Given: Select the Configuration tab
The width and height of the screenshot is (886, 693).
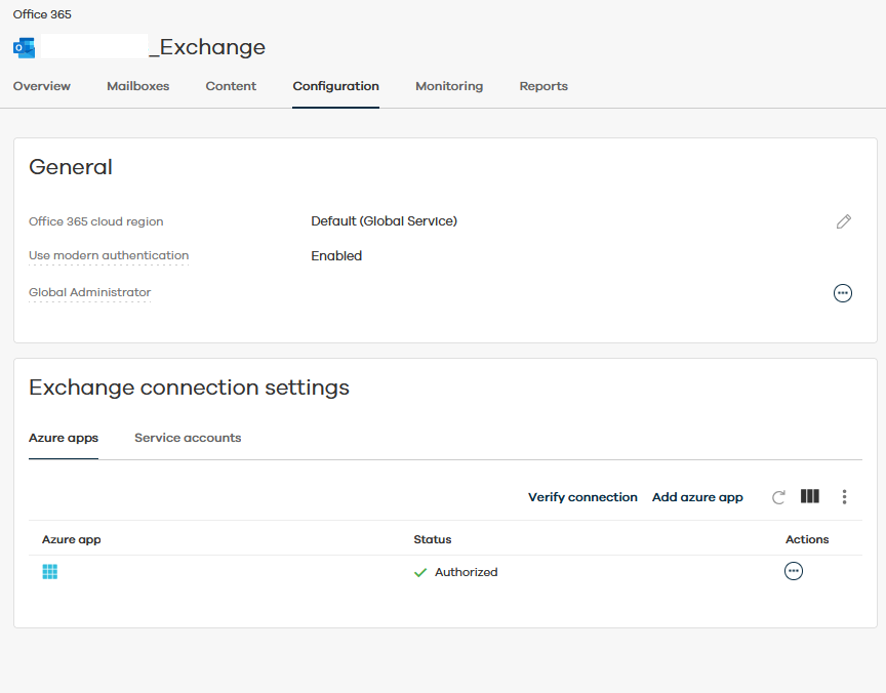Looking at the screenshot, I should pos(336,86).
